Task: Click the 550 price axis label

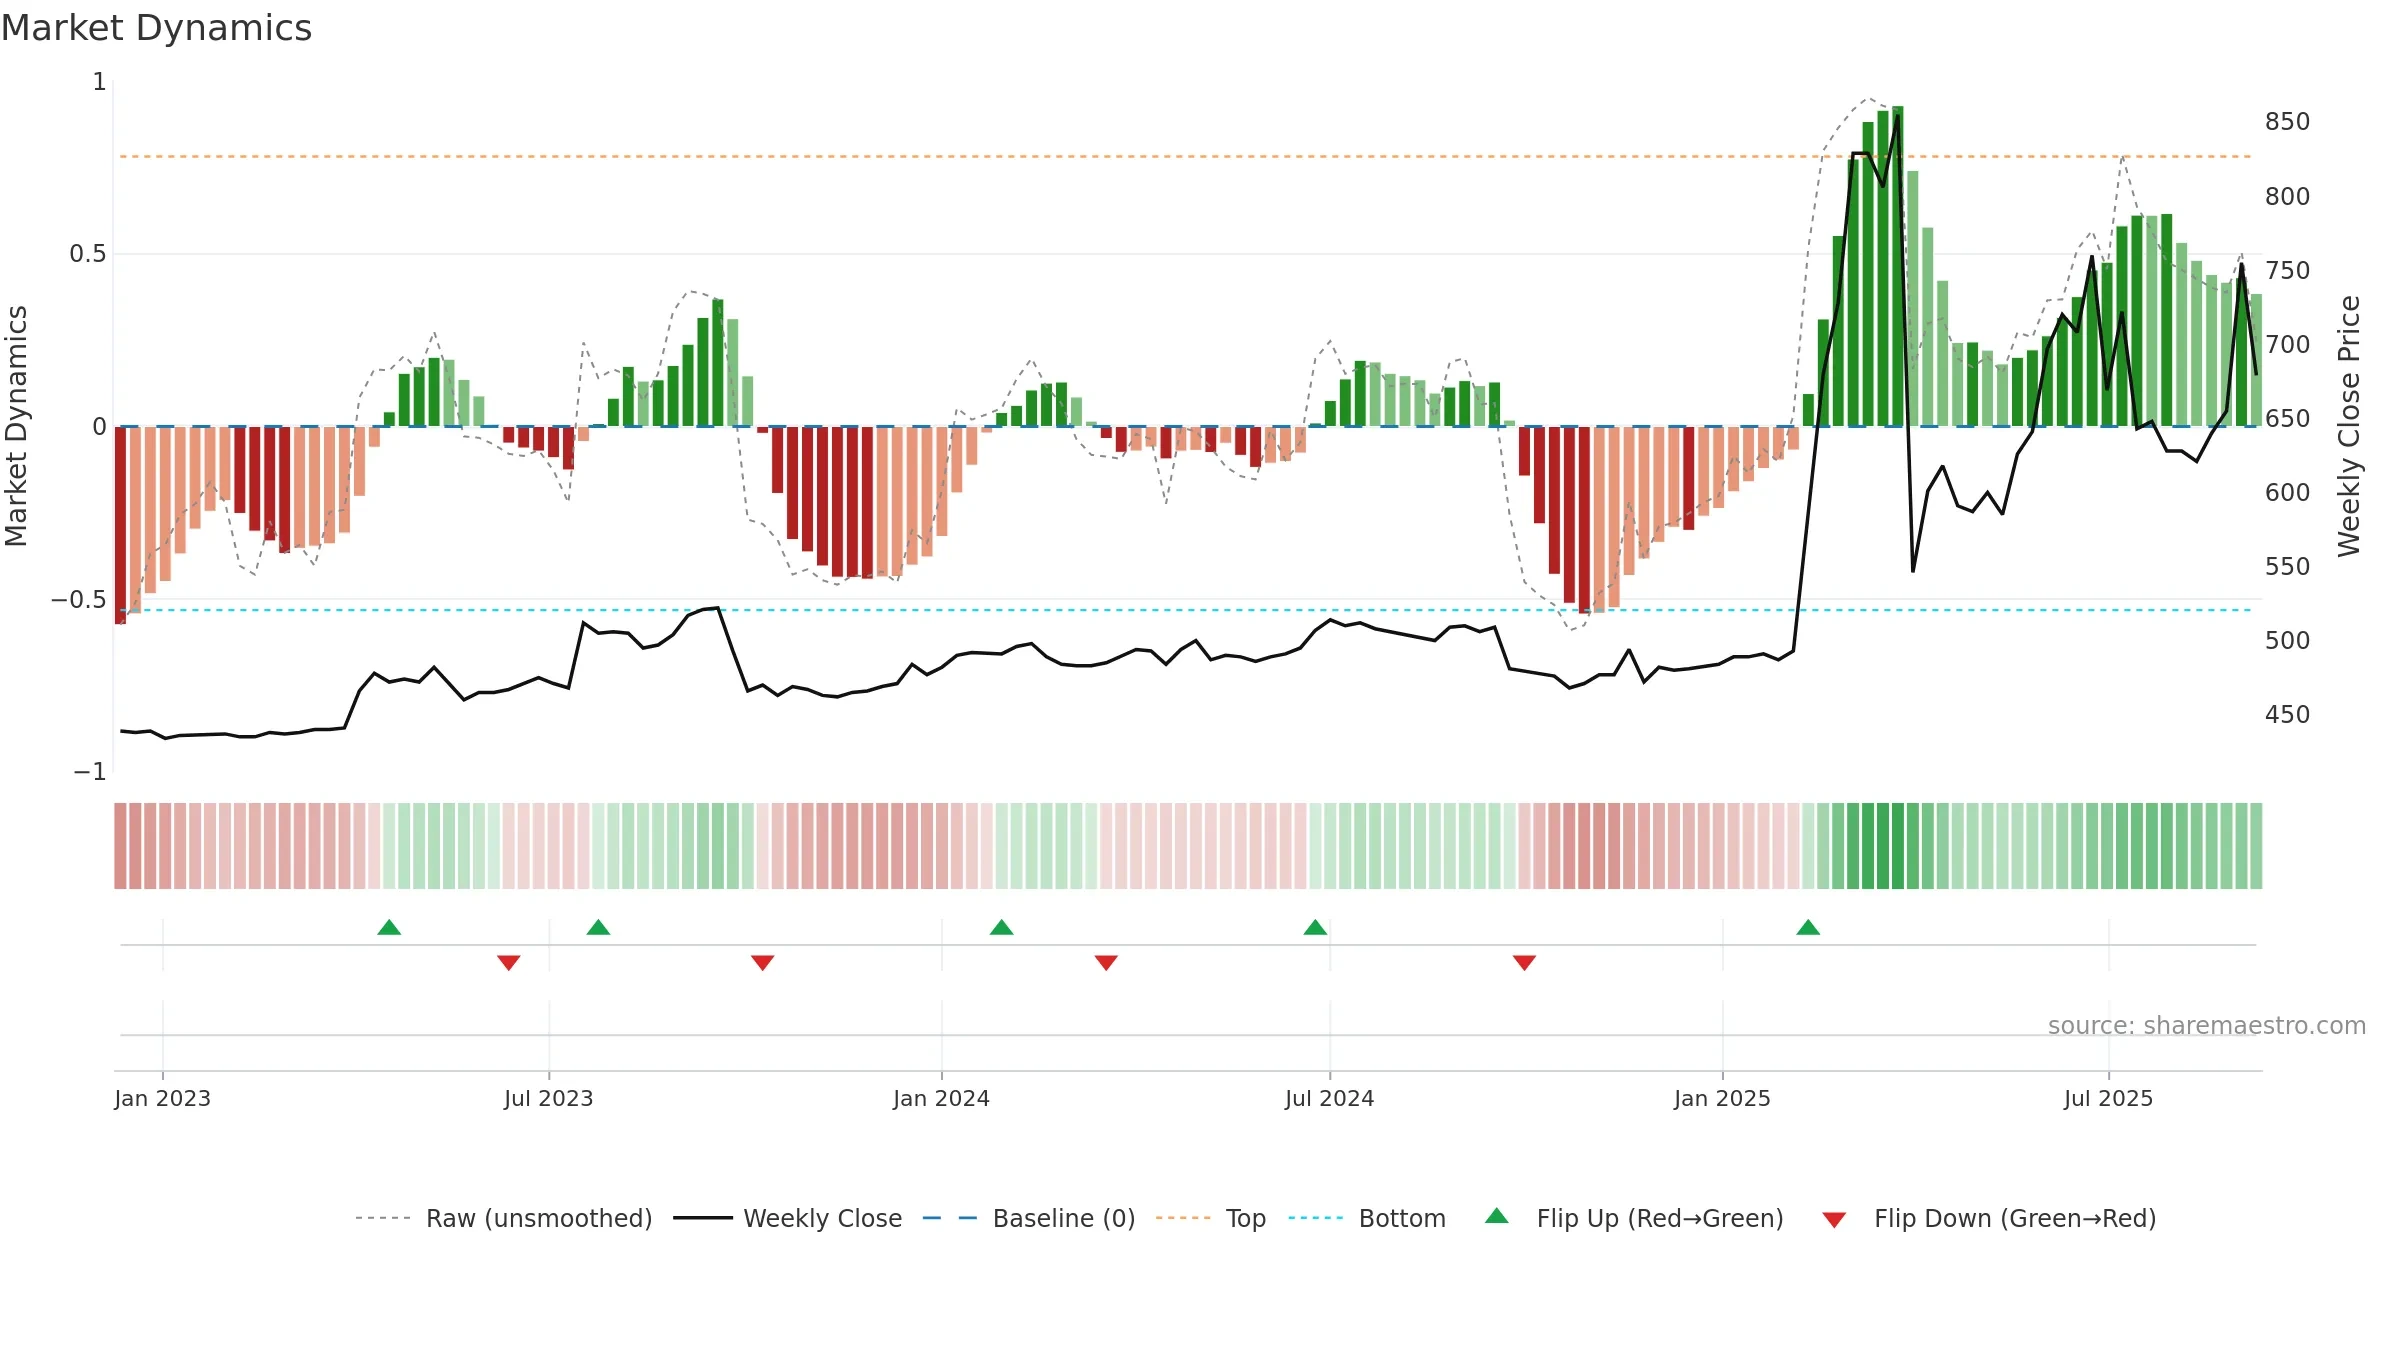Action: (x=2287, y=566)
